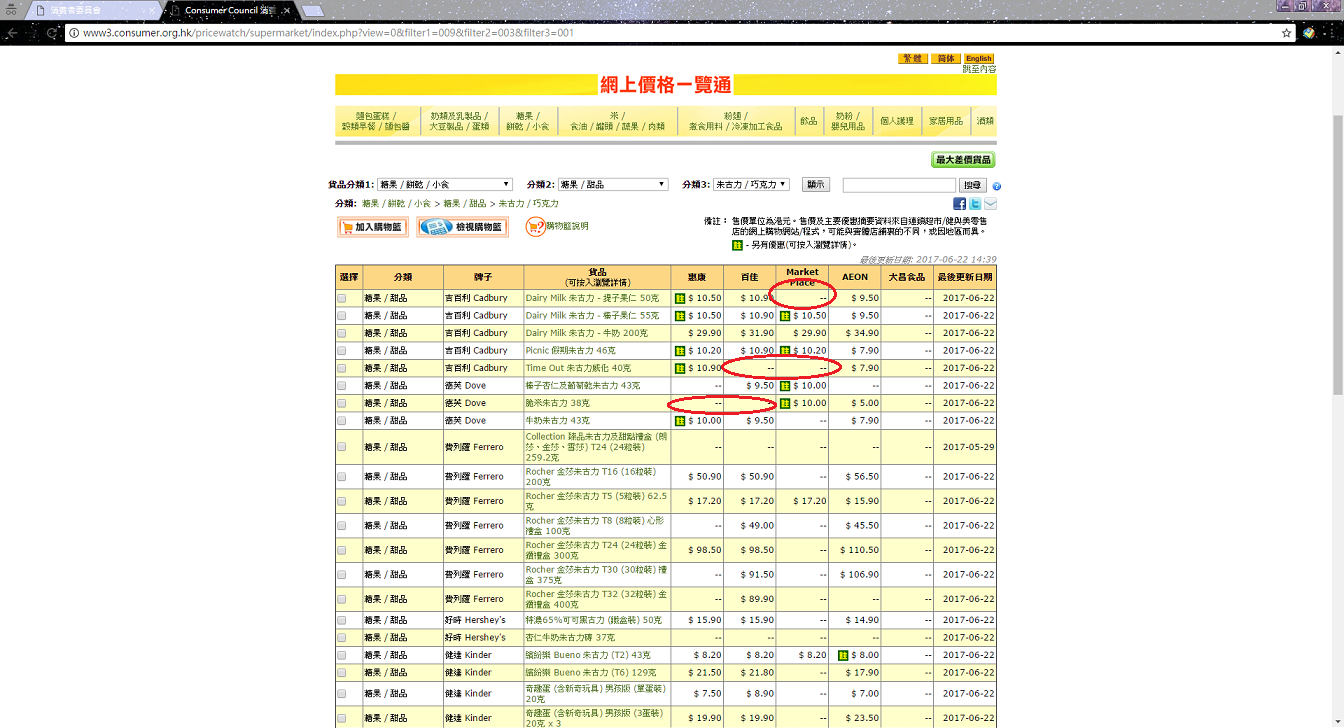
Task: Tick the checkbox for Kinder Bueno T2 43克
Action: click(342, 655)
